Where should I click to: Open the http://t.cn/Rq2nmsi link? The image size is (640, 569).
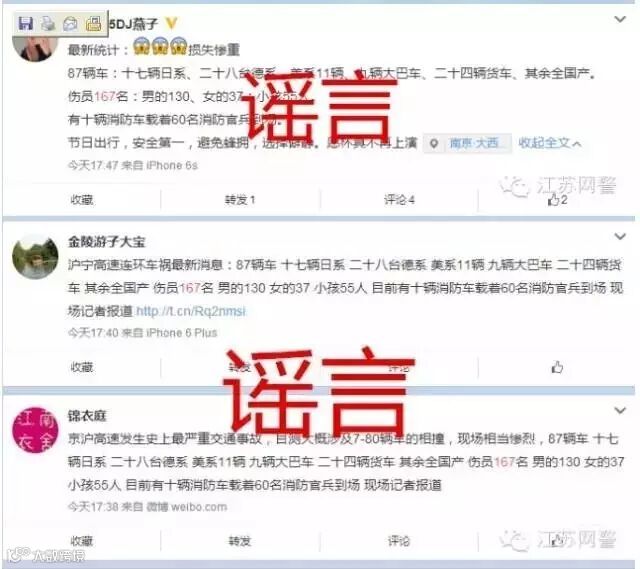[191, 311]
